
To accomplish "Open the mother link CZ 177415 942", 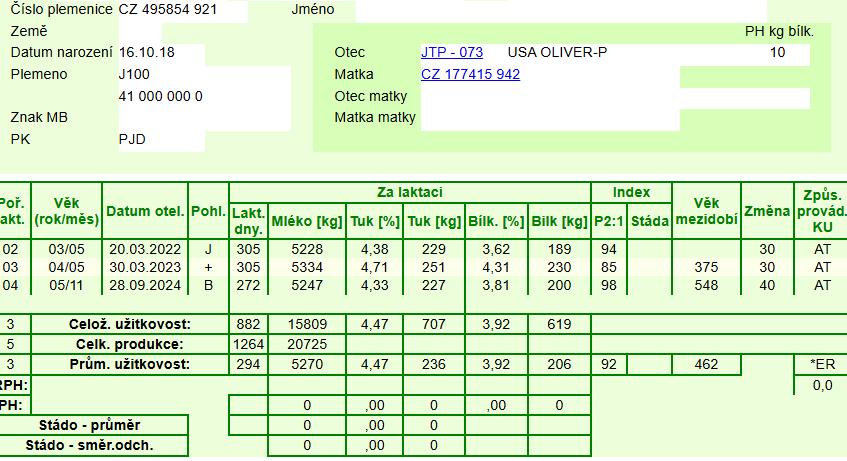I will pos(470,74).
